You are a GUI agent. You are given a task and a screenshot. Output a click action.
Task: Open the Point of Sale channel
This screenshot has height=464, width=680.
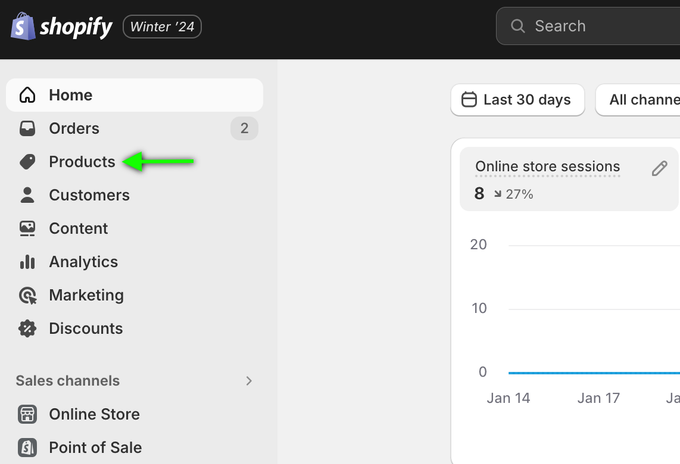click(95, 448)
